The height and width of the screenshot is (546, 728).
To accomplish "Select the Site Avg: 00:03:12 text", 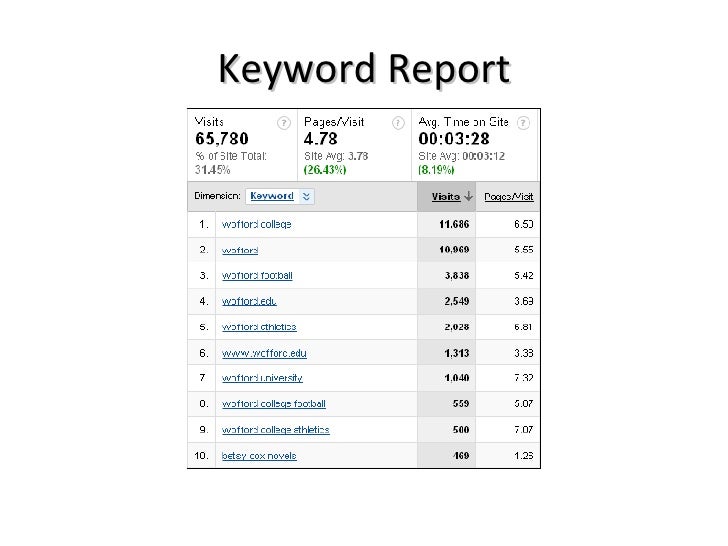I will 462,156.
